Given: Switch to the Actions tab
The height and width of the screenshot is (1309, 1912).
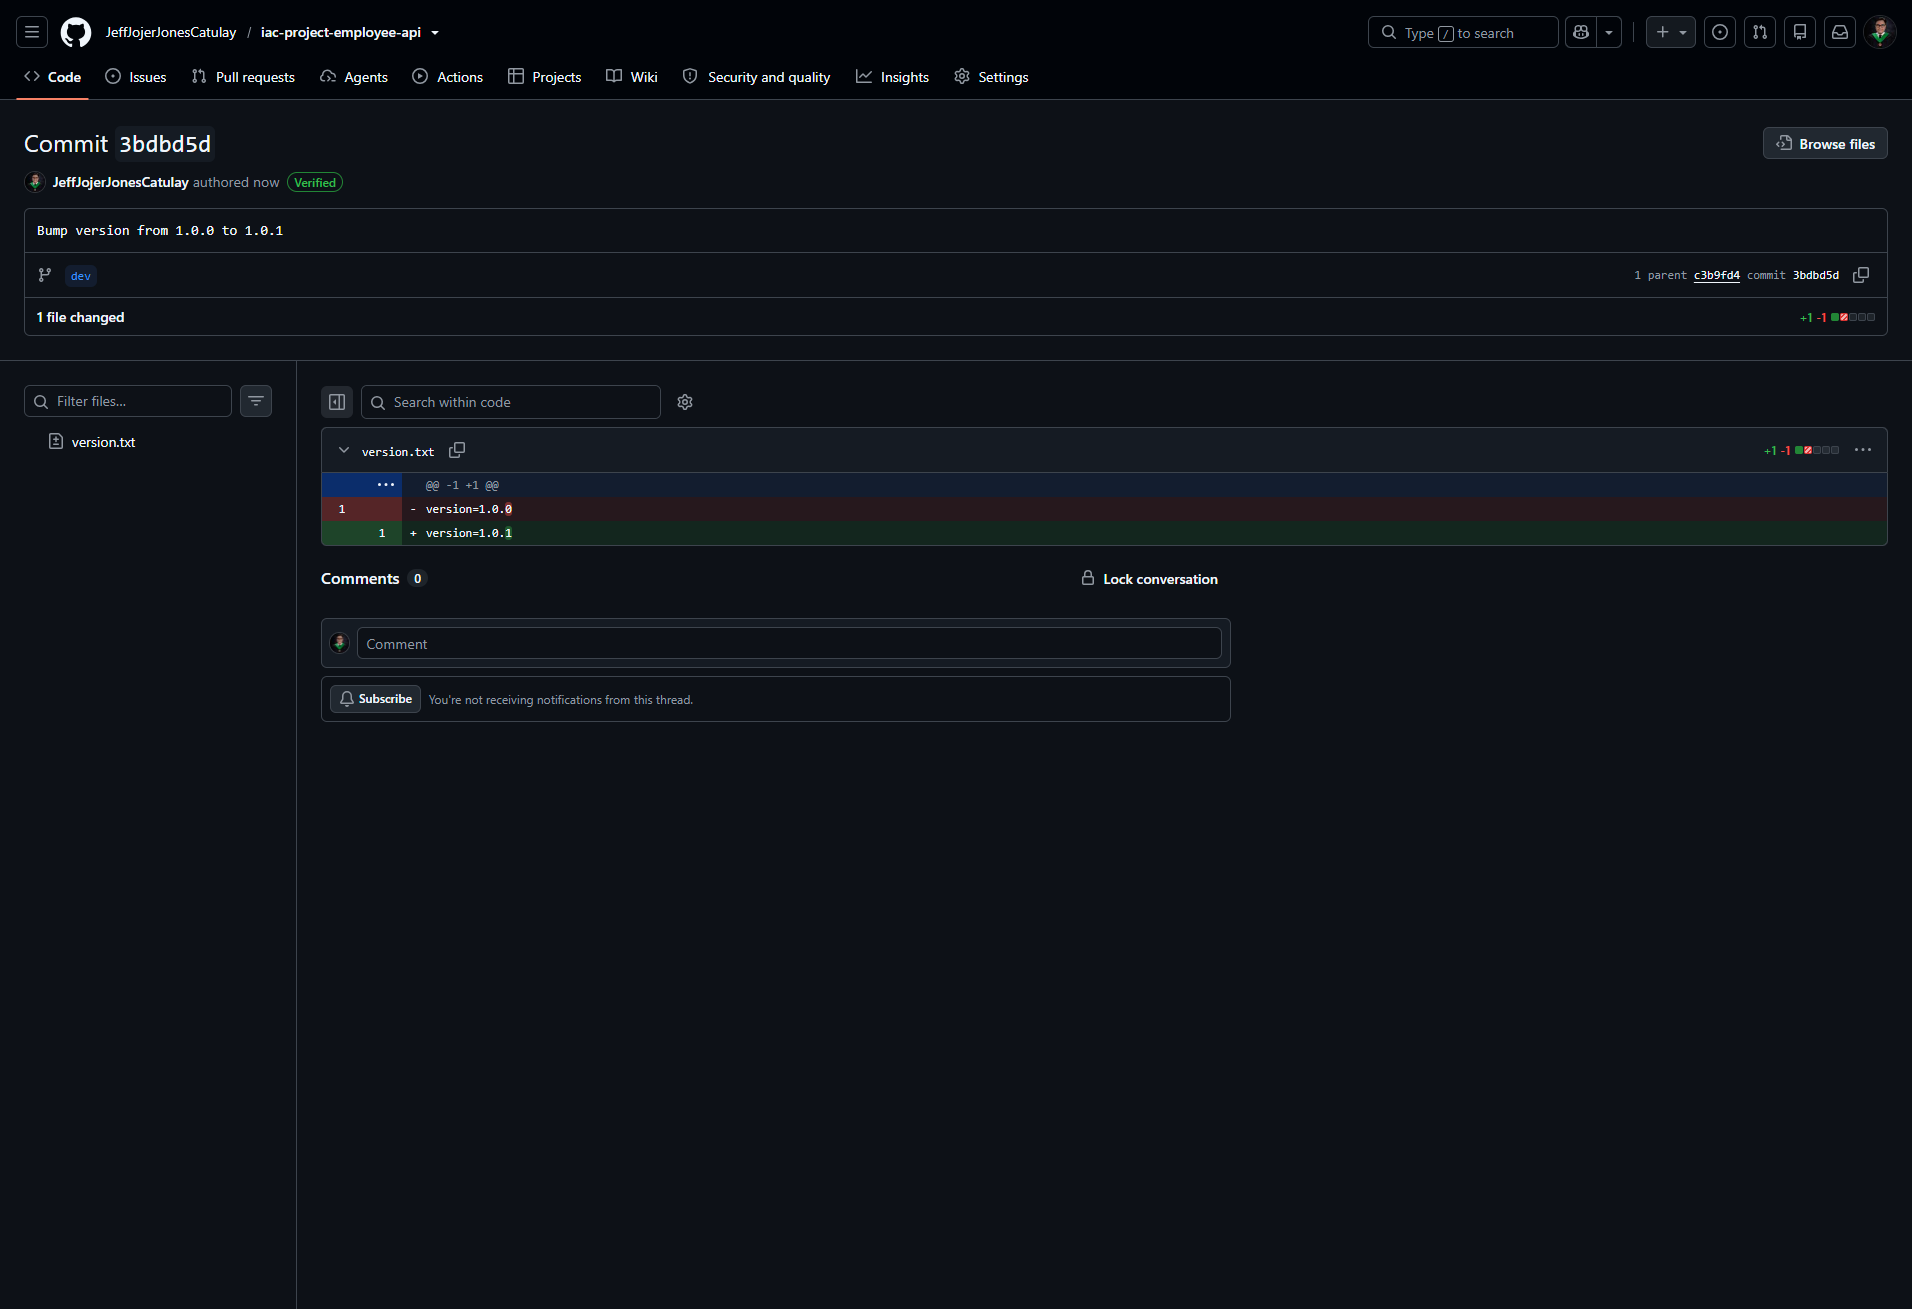Looking at the screenshot, I should 448,77.
